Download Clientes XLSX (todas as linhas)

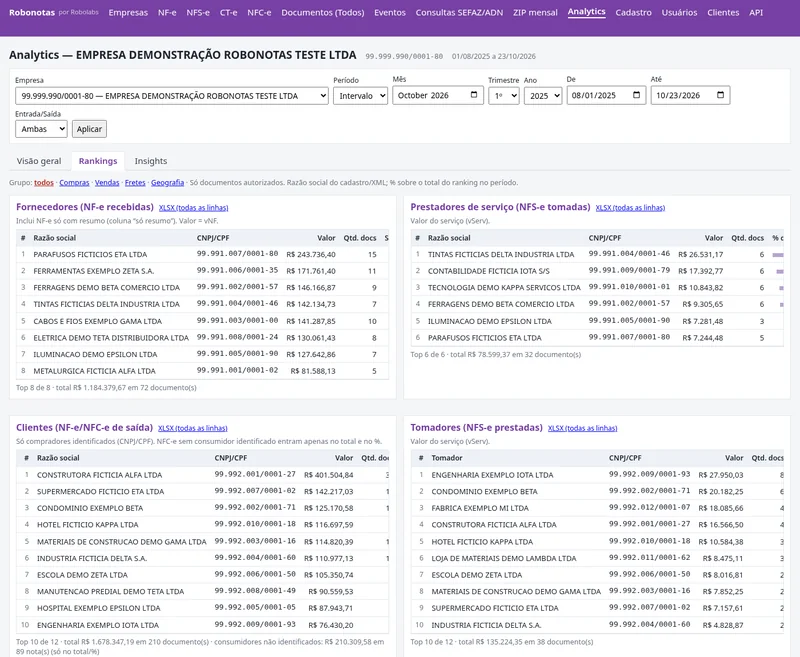point(193,428)
